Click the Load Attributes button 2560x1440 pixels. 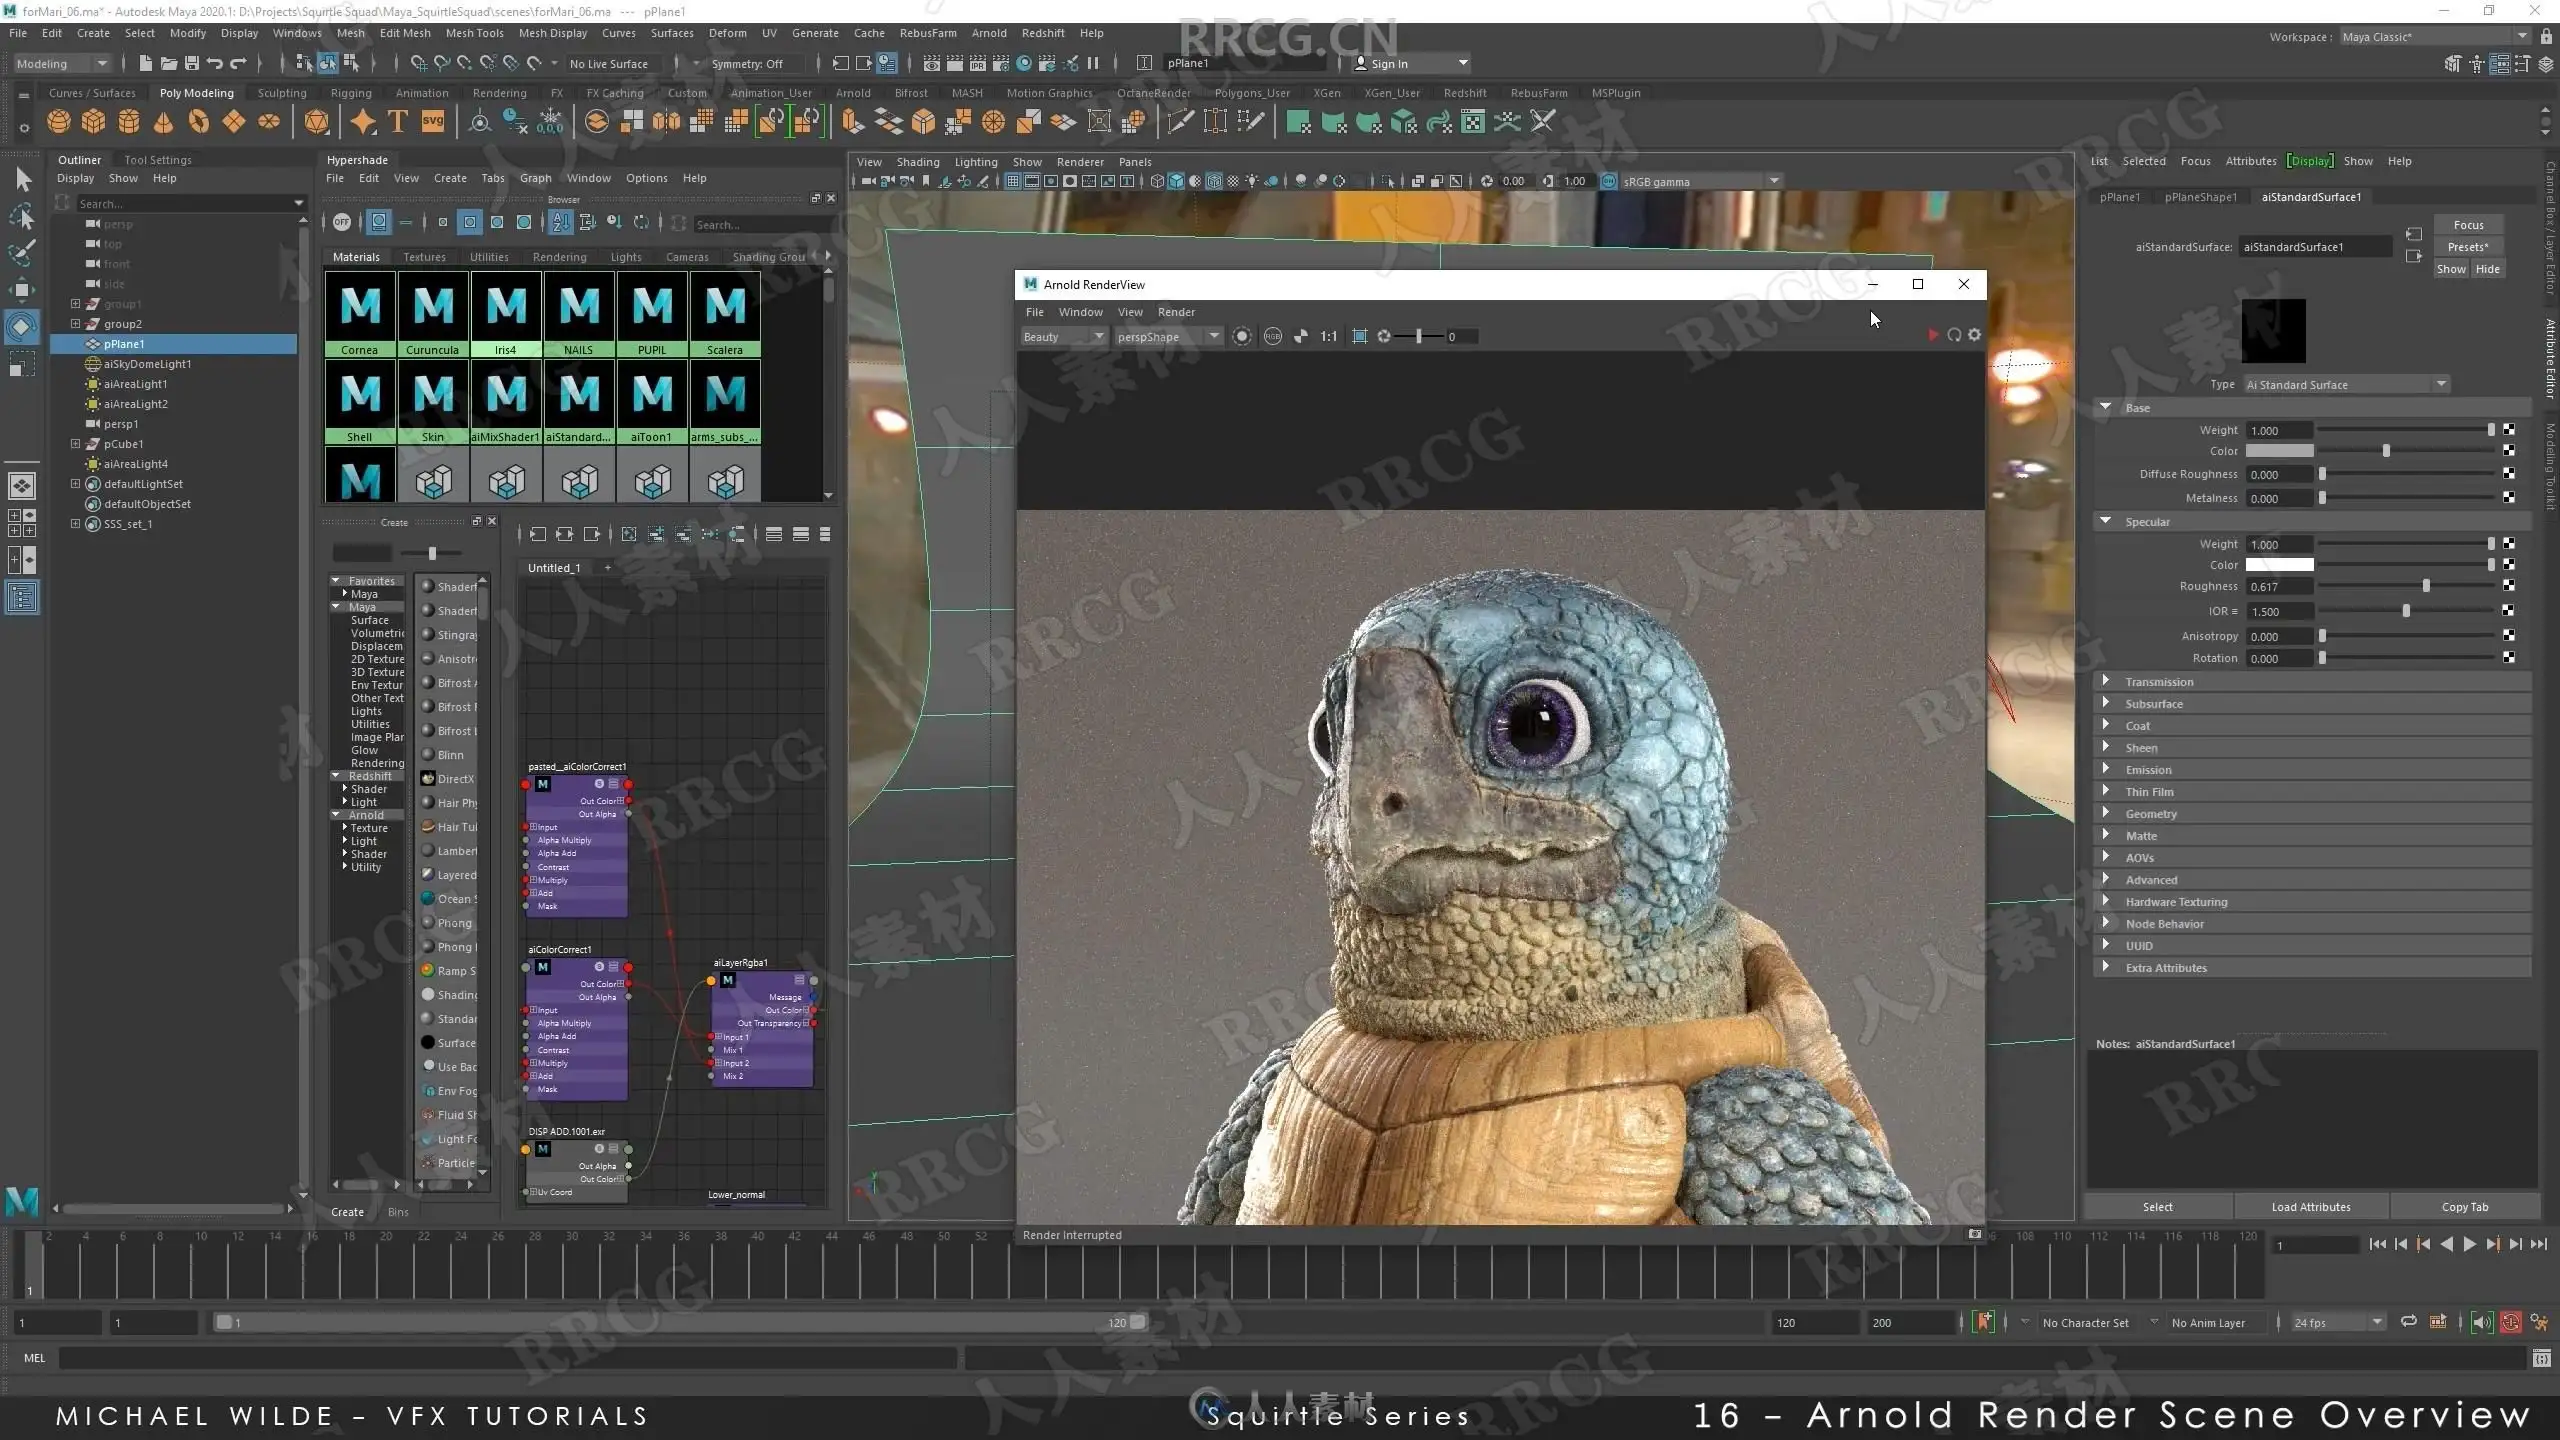(x=2310, y=1207)
